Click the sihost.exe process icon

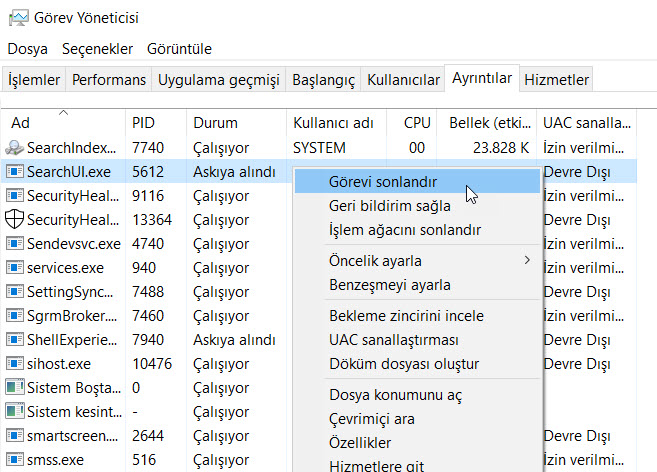click(15, 363)
